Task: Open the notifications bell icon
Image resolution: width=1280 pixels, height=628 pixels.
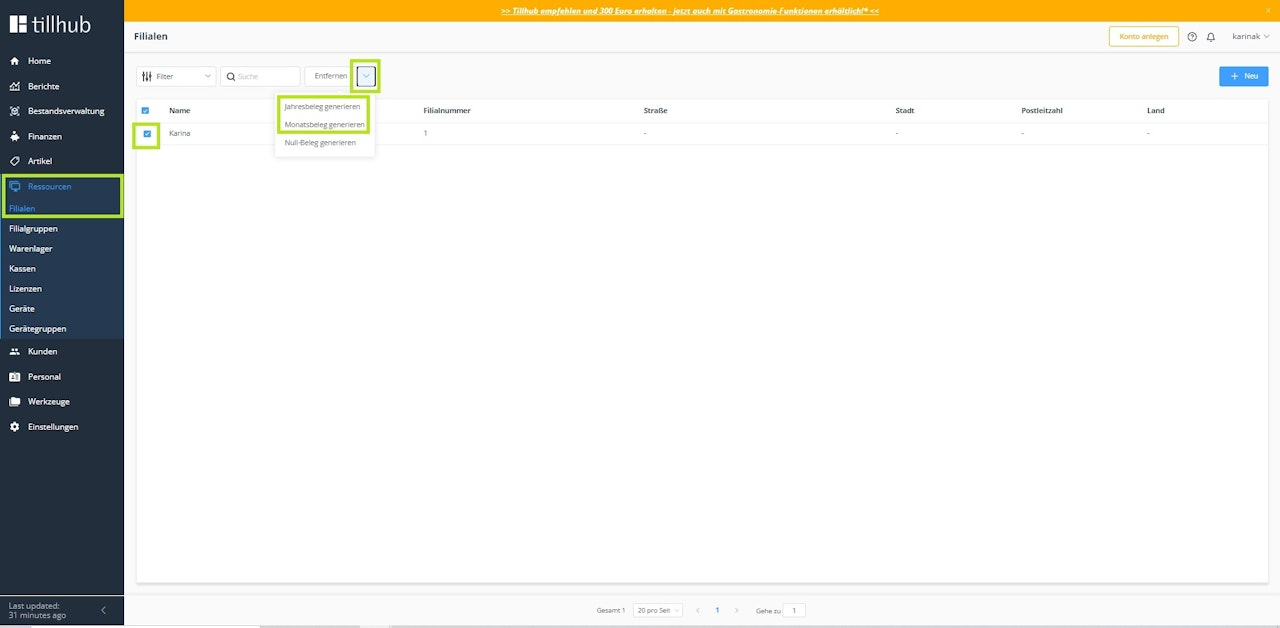Action: coord(1211,37)
